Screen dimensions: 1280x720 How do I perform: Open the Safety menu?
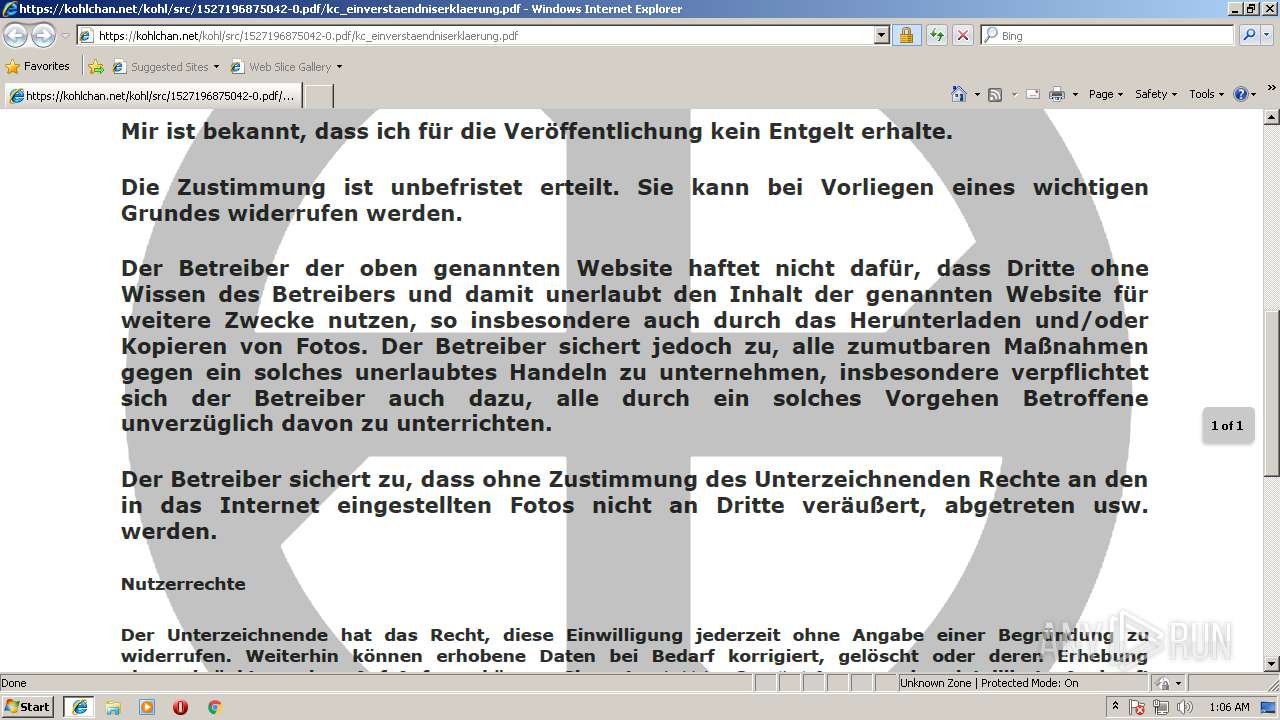tap(1156, 94)
